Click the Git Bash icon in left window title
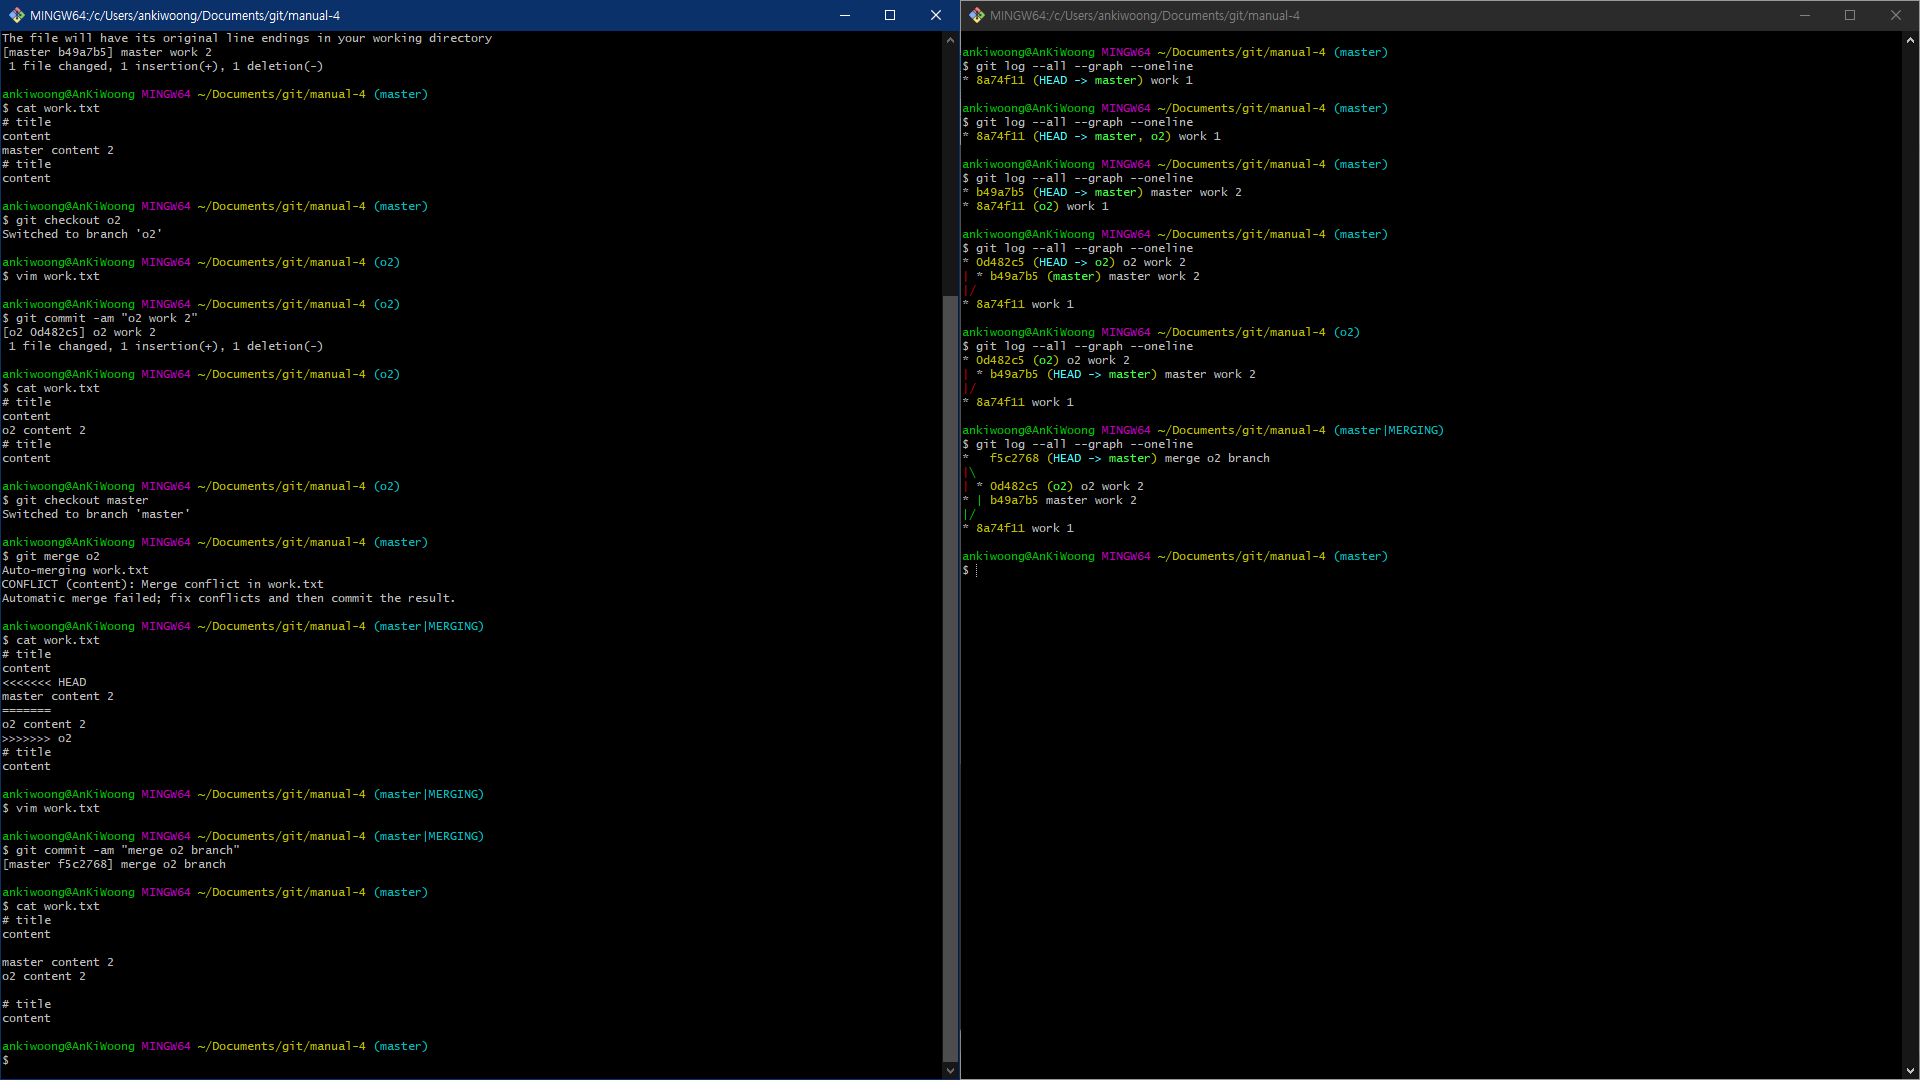 pyautogui.click(x=16, y=15)
